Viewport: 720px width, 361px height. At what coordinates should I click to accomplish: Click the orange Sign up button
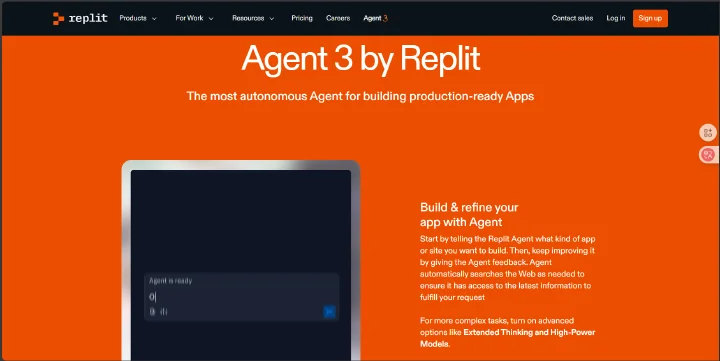pyautogui.click(x=650, y=18)
